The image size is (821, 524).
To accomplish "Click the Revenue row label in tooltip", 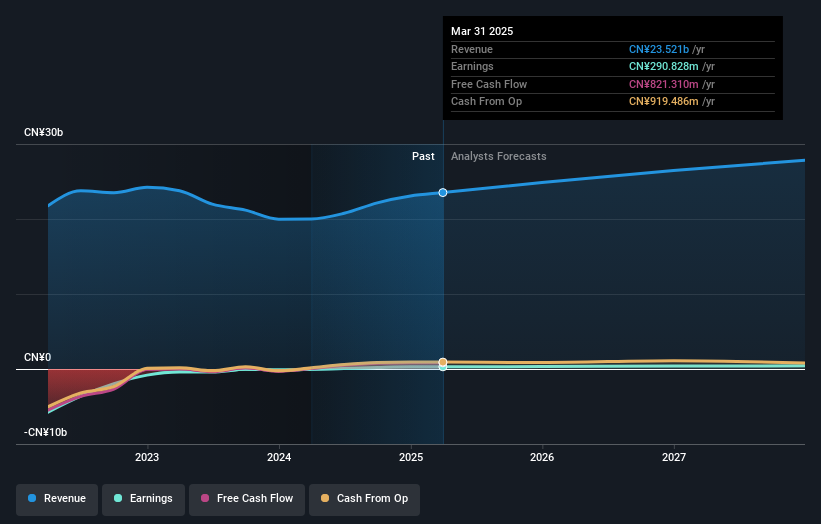I will pos(472,49).
